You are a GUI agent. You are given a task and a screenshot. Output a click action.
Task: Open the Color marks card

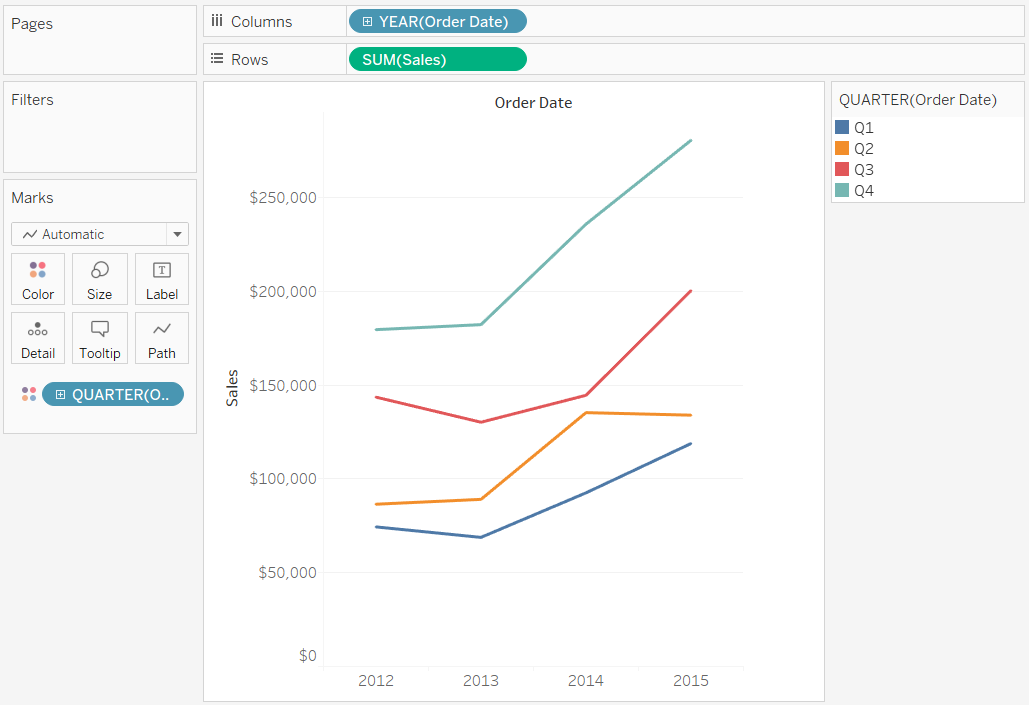(x=38, y=279)
